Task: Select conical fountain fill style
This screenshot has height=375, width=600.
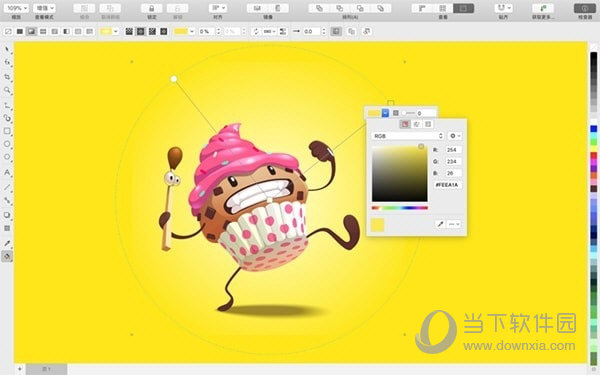Action: (152, 31)
